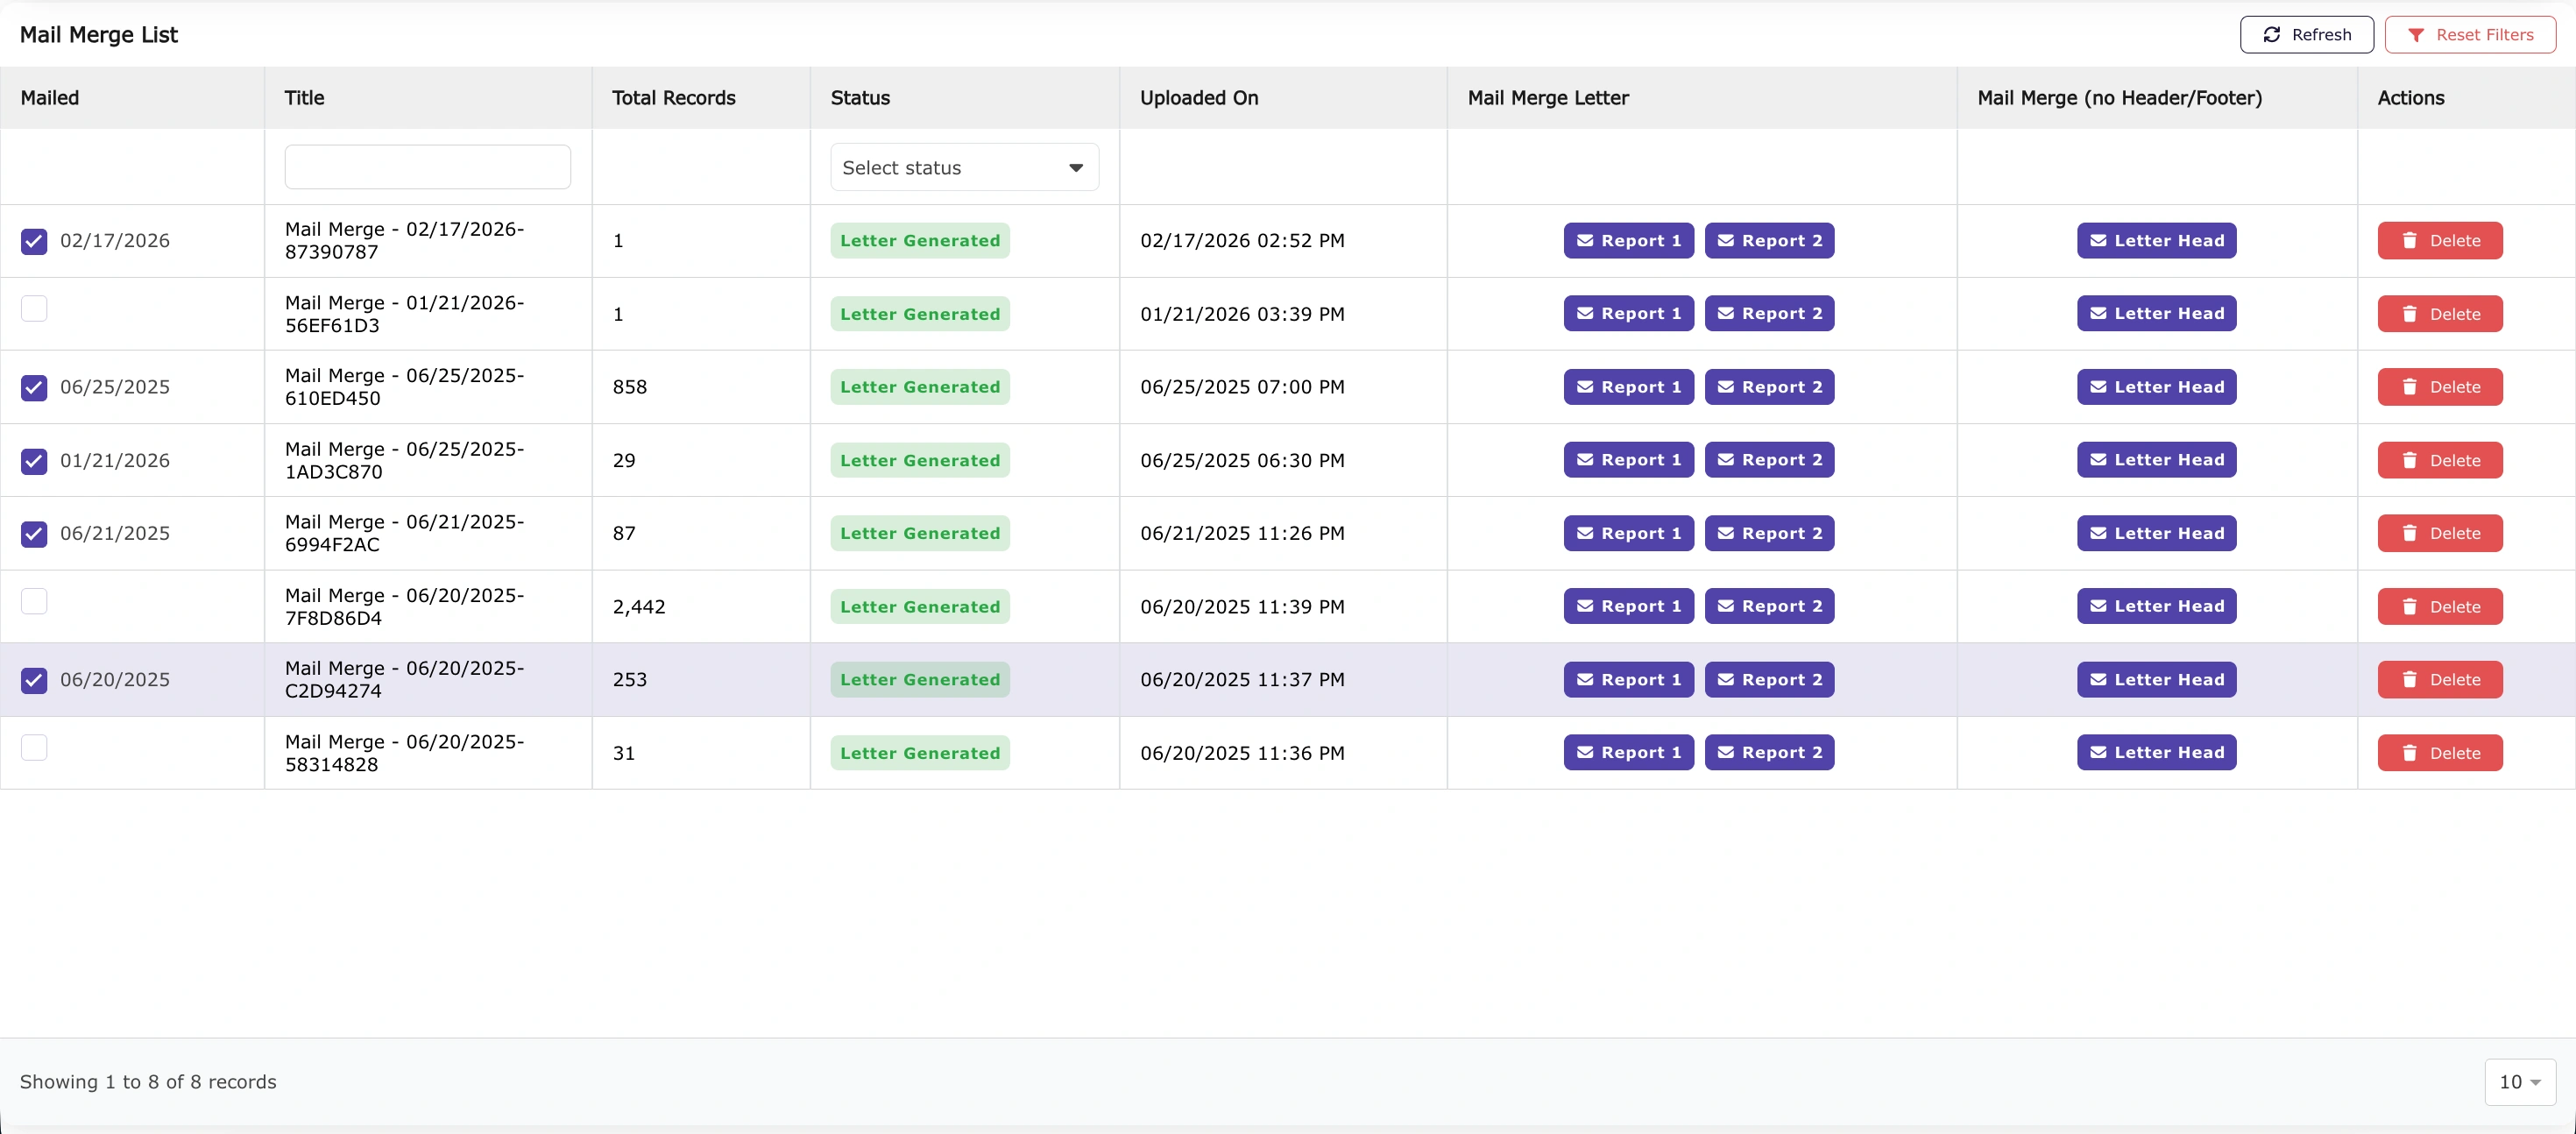
Task: Click the Reset Filters funnel button
Action: 2469,35
